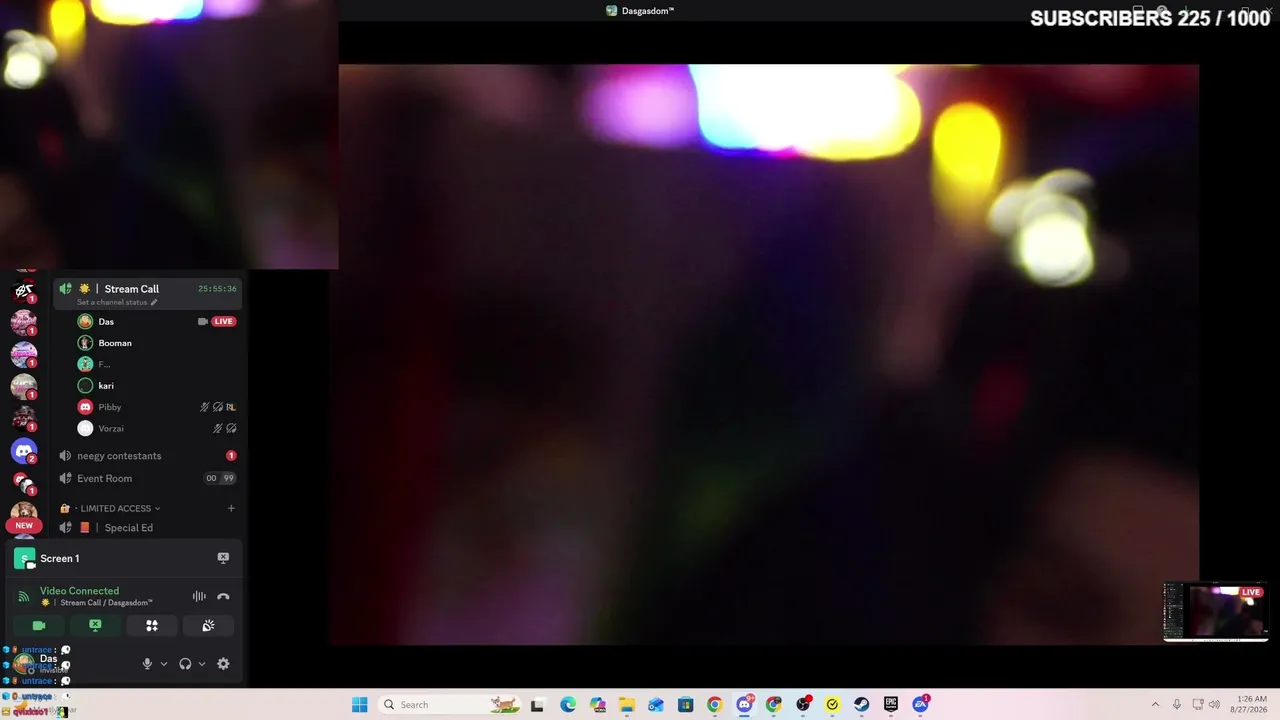This screenshot has width=1280, height=720.
Task: Click system tray microphone icon
Action: click(1177, 705)
